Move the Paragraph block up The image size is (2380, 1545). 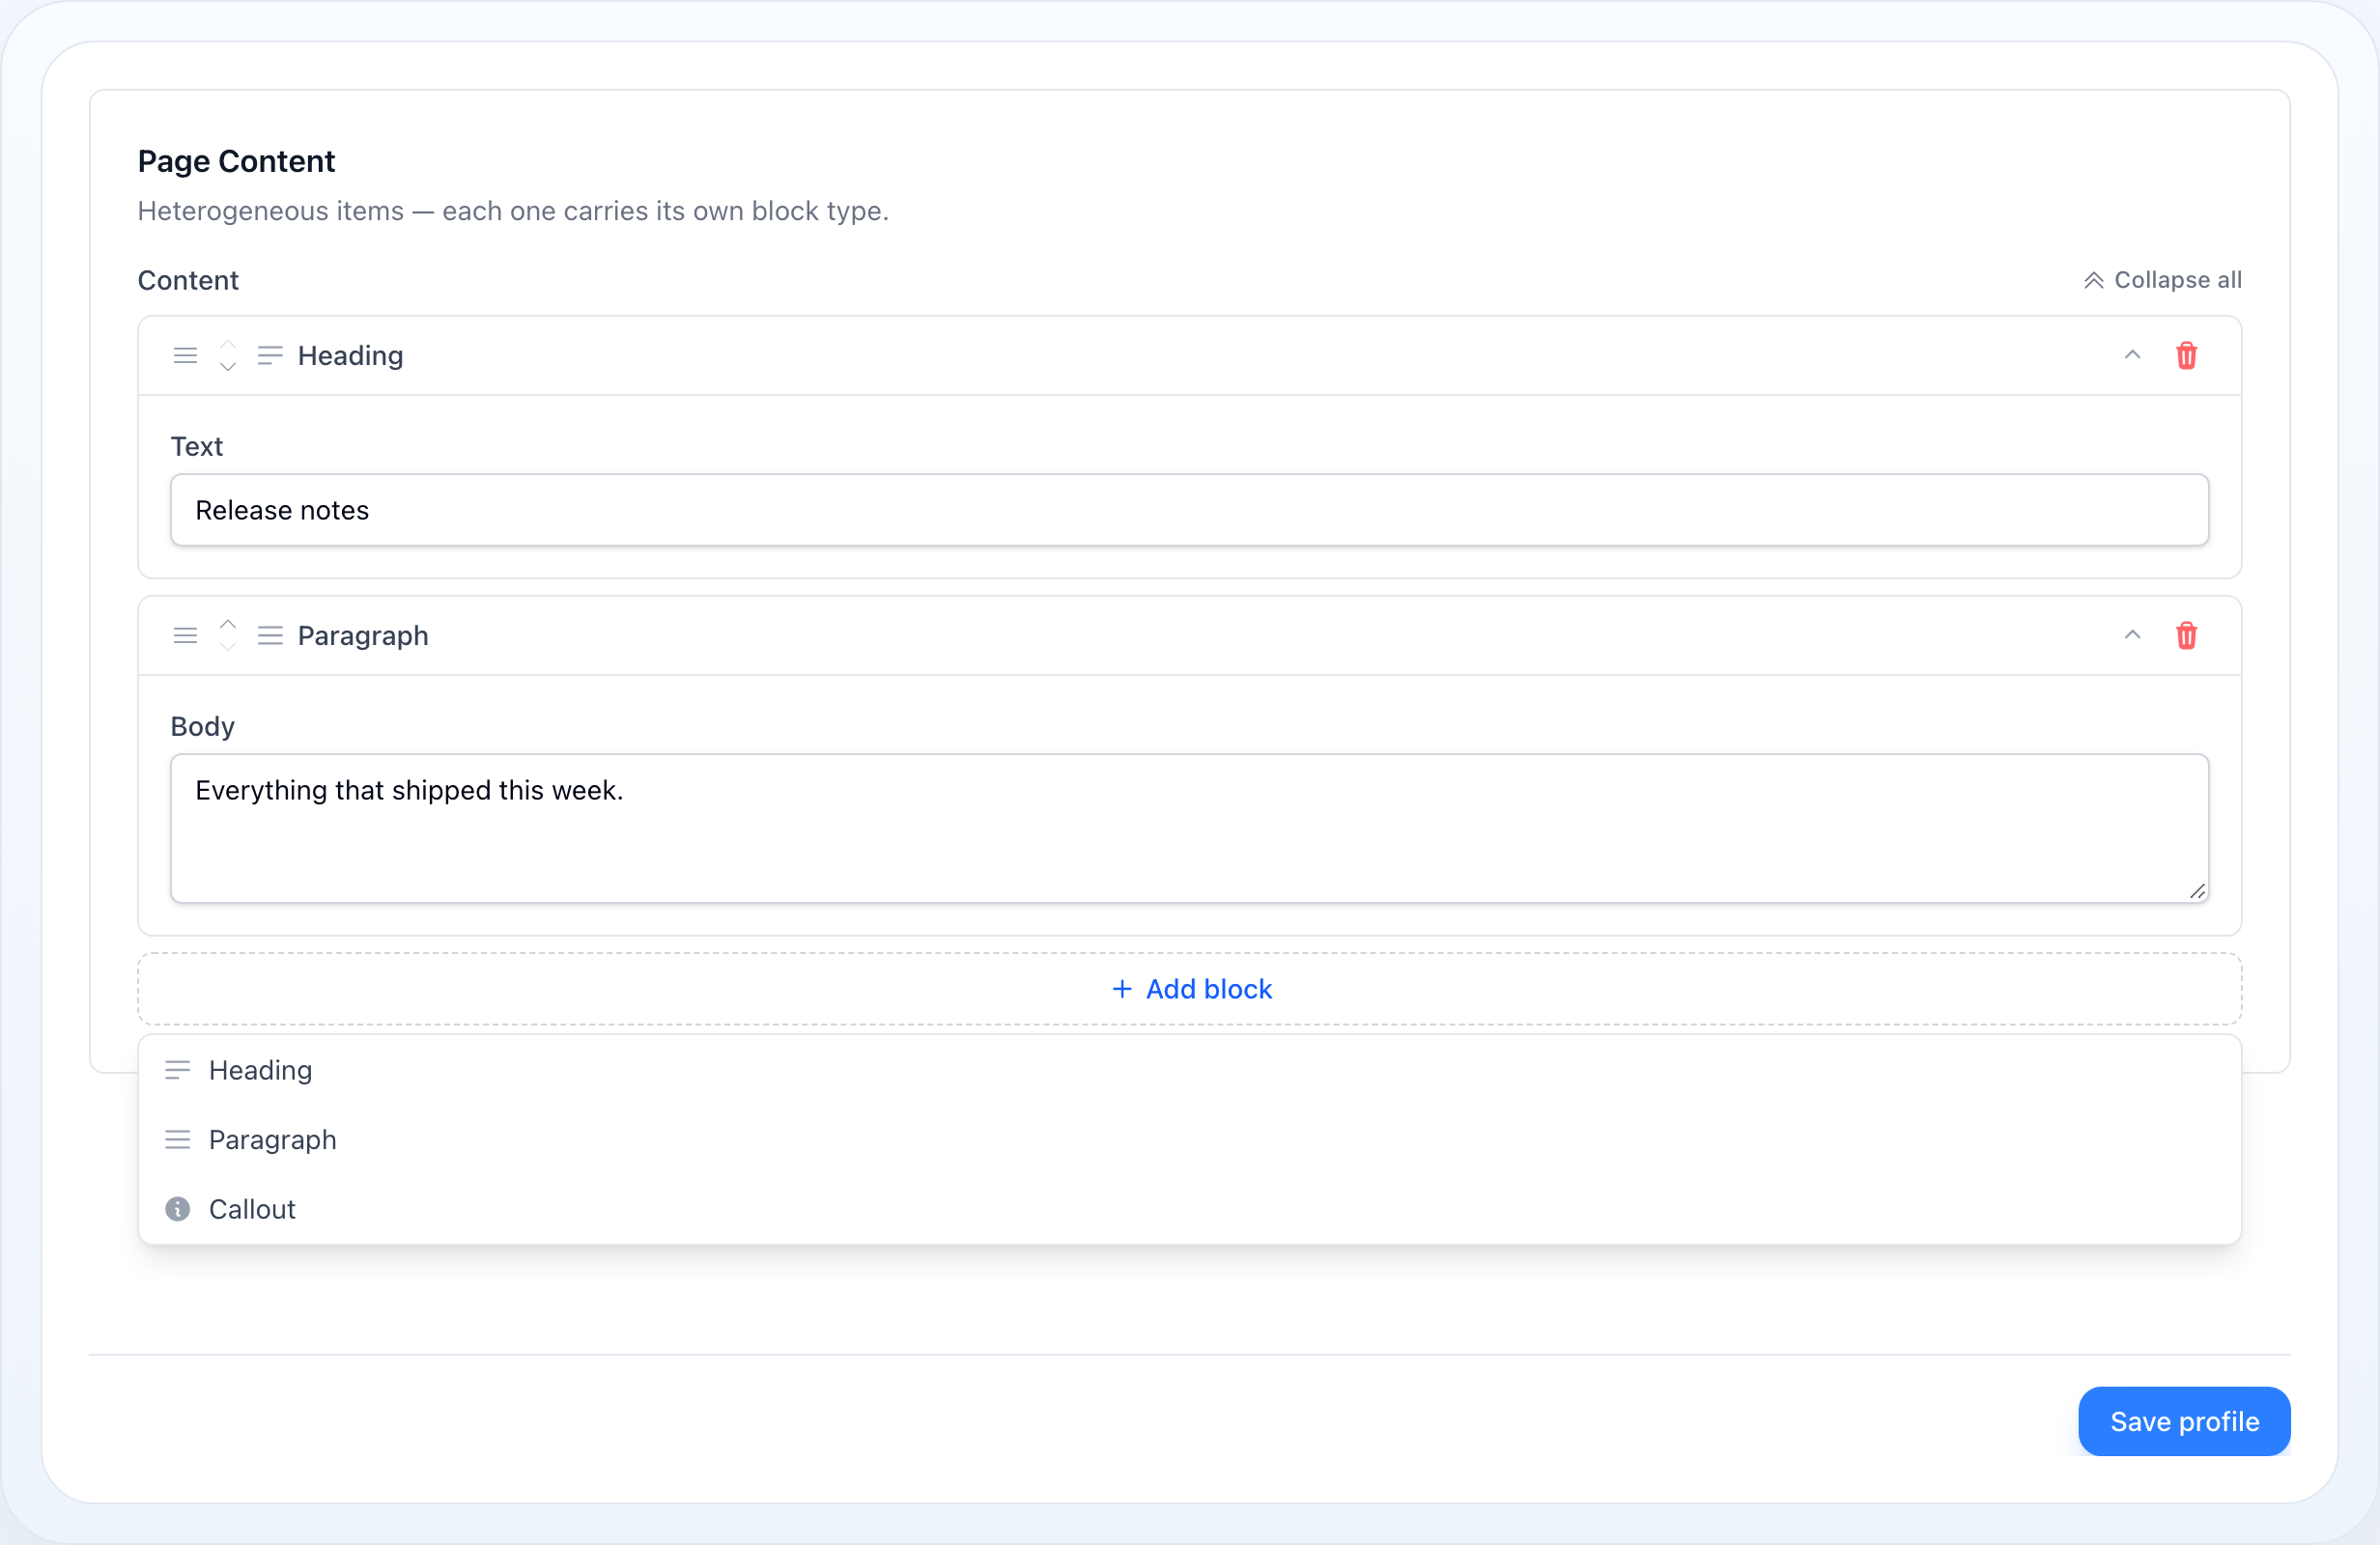click(228, 624)
